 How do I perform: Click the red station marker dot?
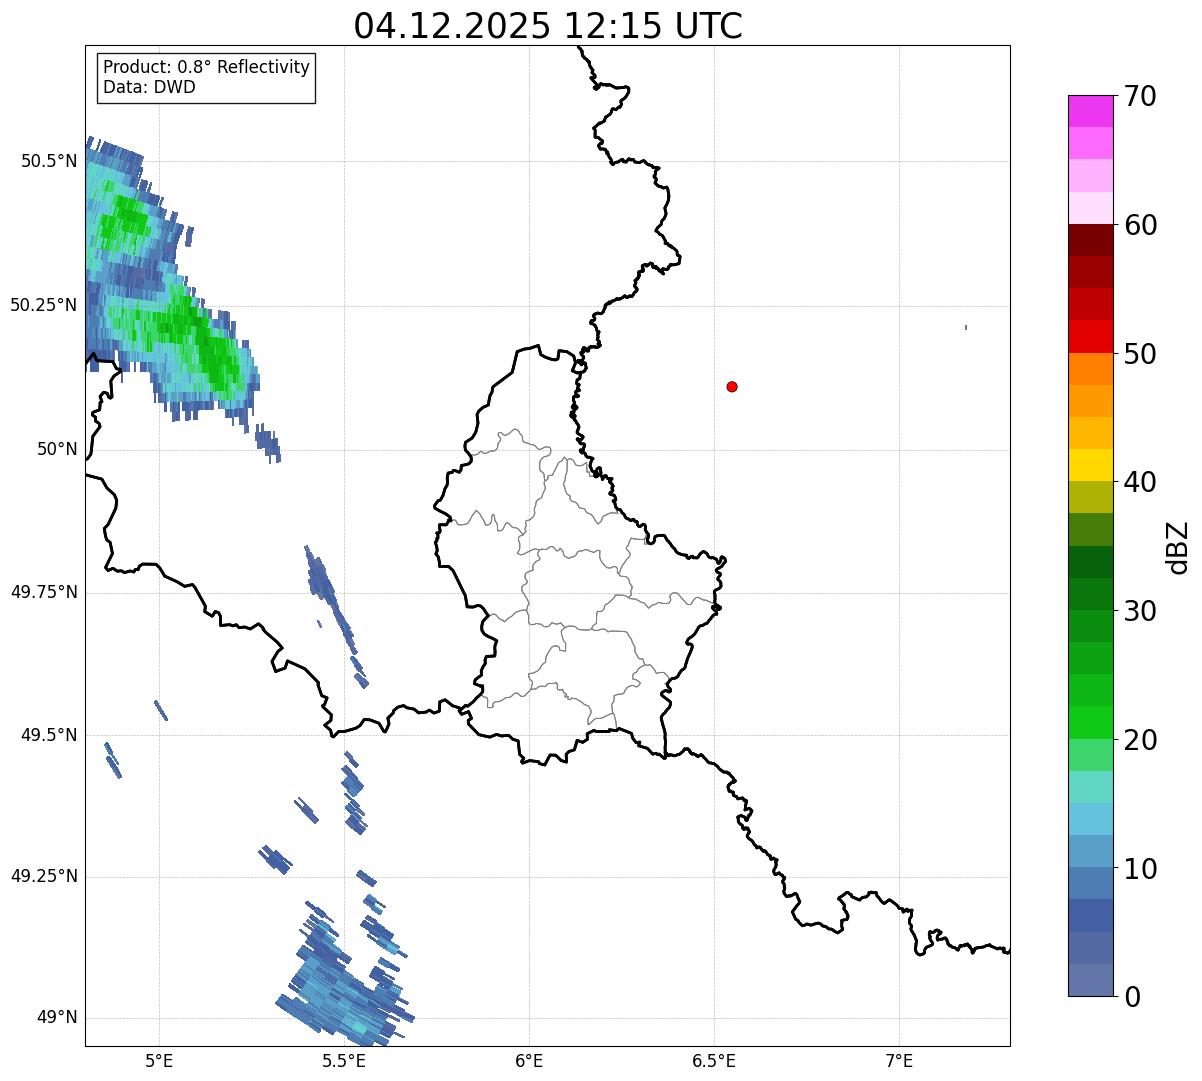[732, 386]
